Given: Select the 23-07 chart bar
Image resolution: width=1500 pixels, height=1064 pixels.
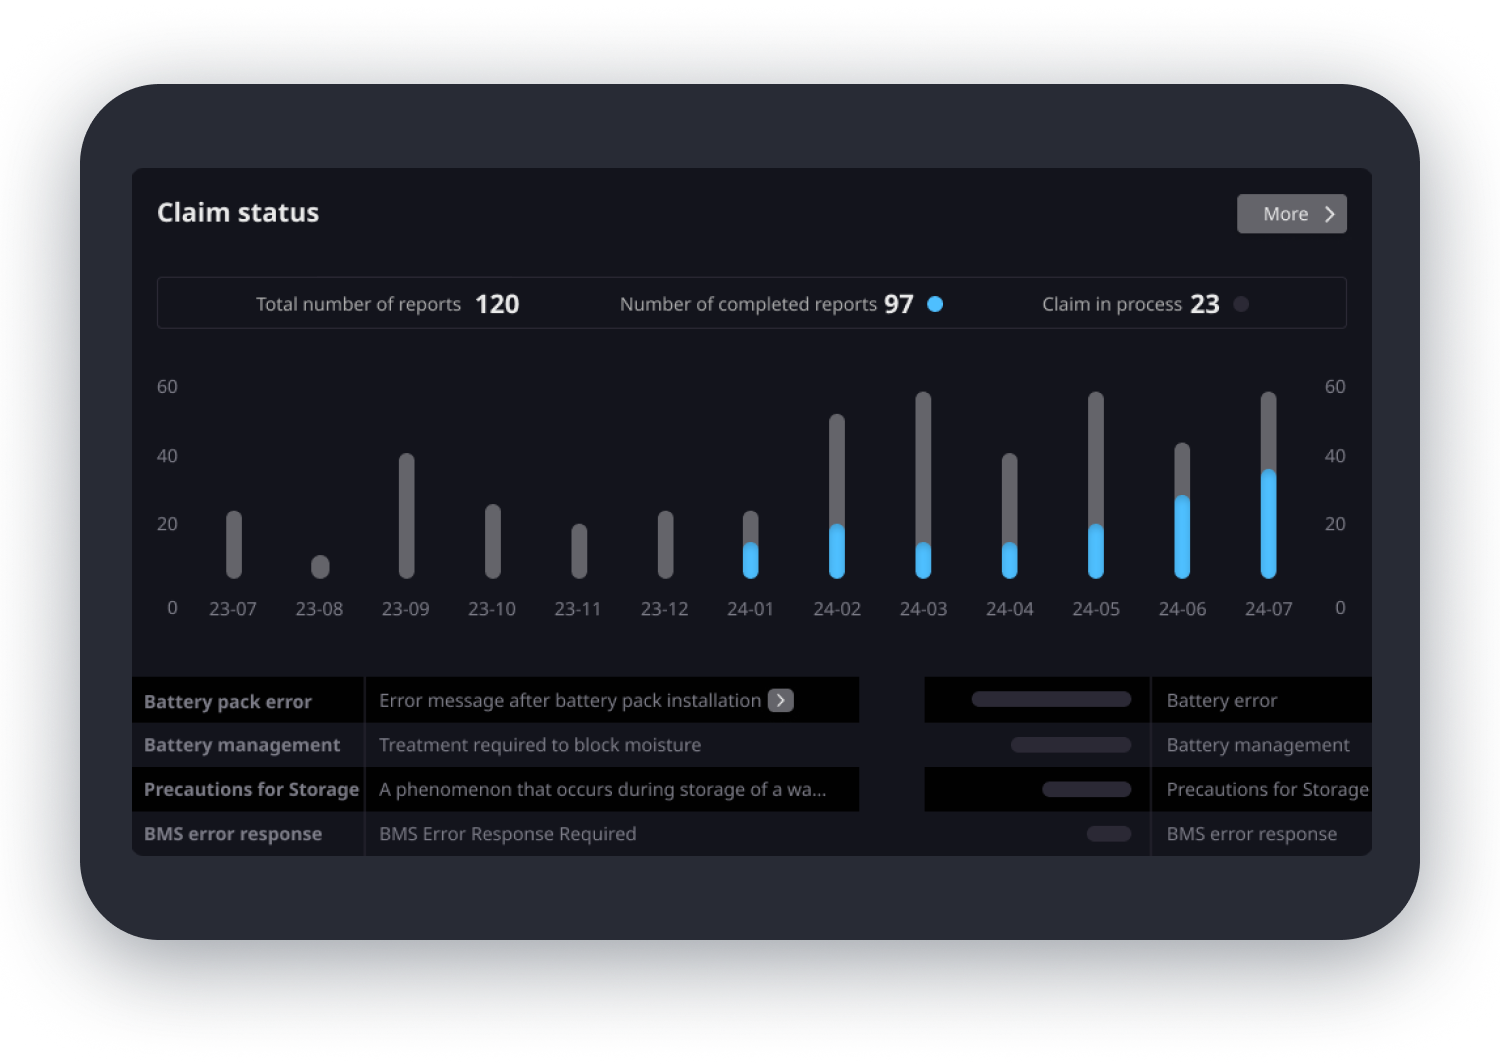Looking at the screenshot, I should 234,545.
